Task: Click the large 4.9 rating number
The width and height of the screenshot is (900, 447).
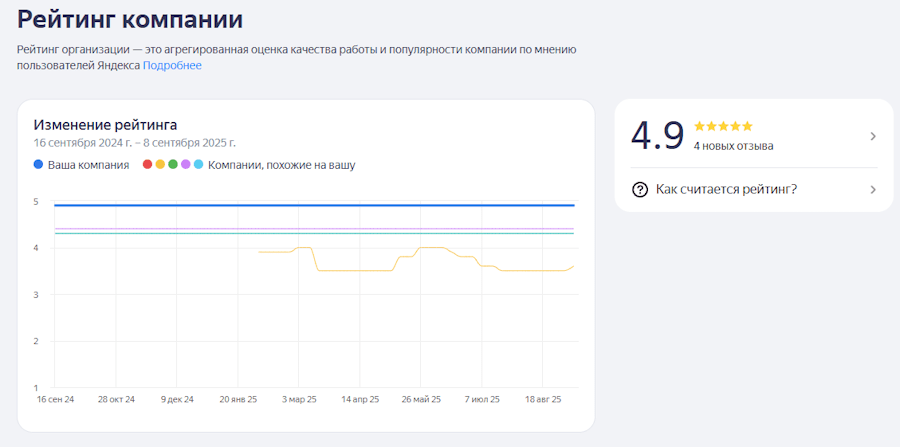Action: 657,136
